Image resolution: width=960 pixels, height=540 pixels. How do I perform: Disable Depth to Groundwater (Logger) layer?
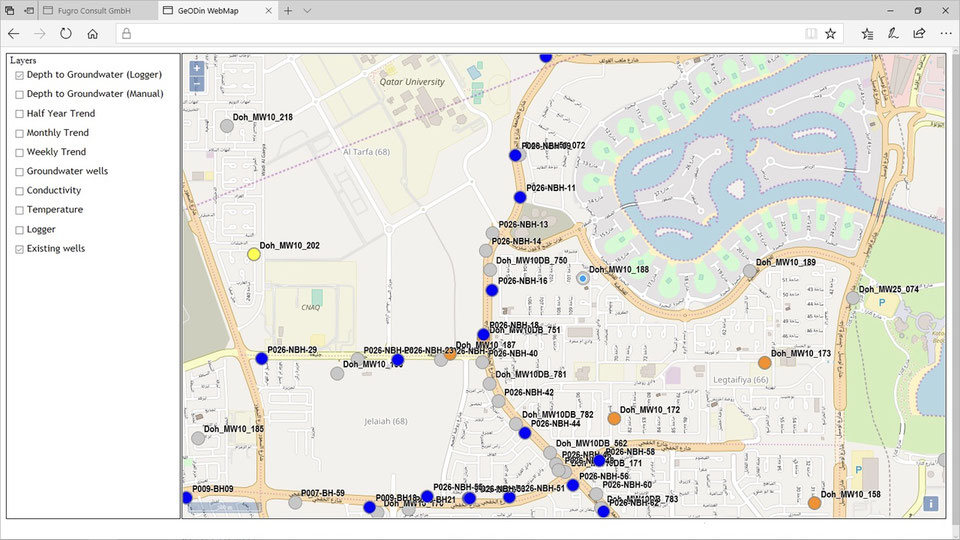[x=19, y=75]
